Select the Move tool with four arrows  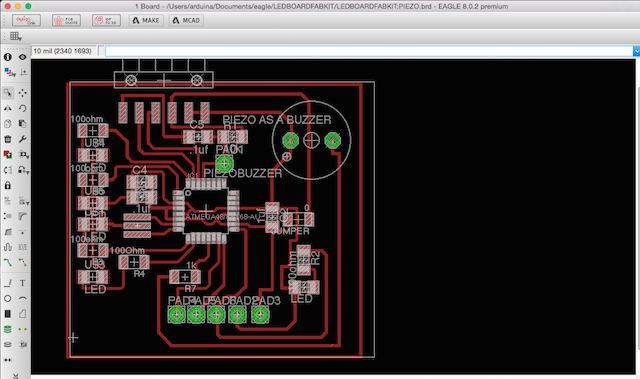click(22, 93)
